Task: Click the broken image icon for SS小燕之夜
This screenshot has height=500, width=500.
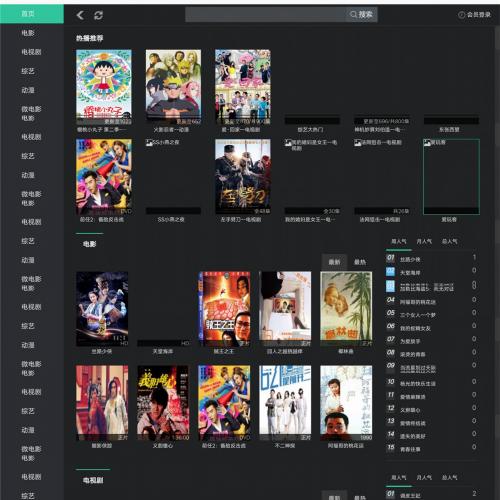Action: click(x=149, y=143)
